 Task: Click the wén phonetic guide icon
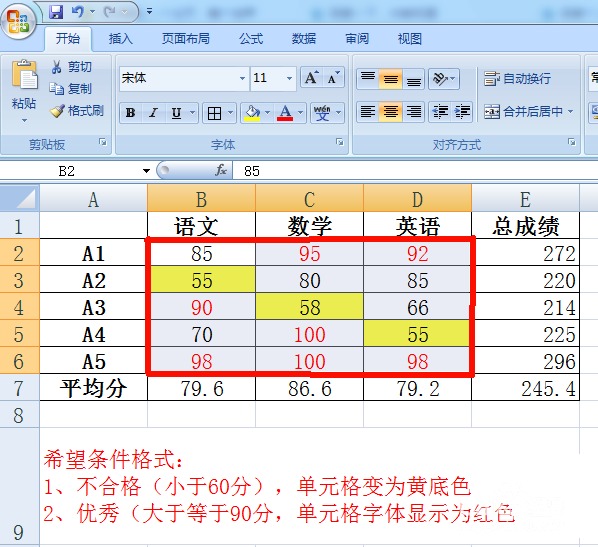[322, 113]
